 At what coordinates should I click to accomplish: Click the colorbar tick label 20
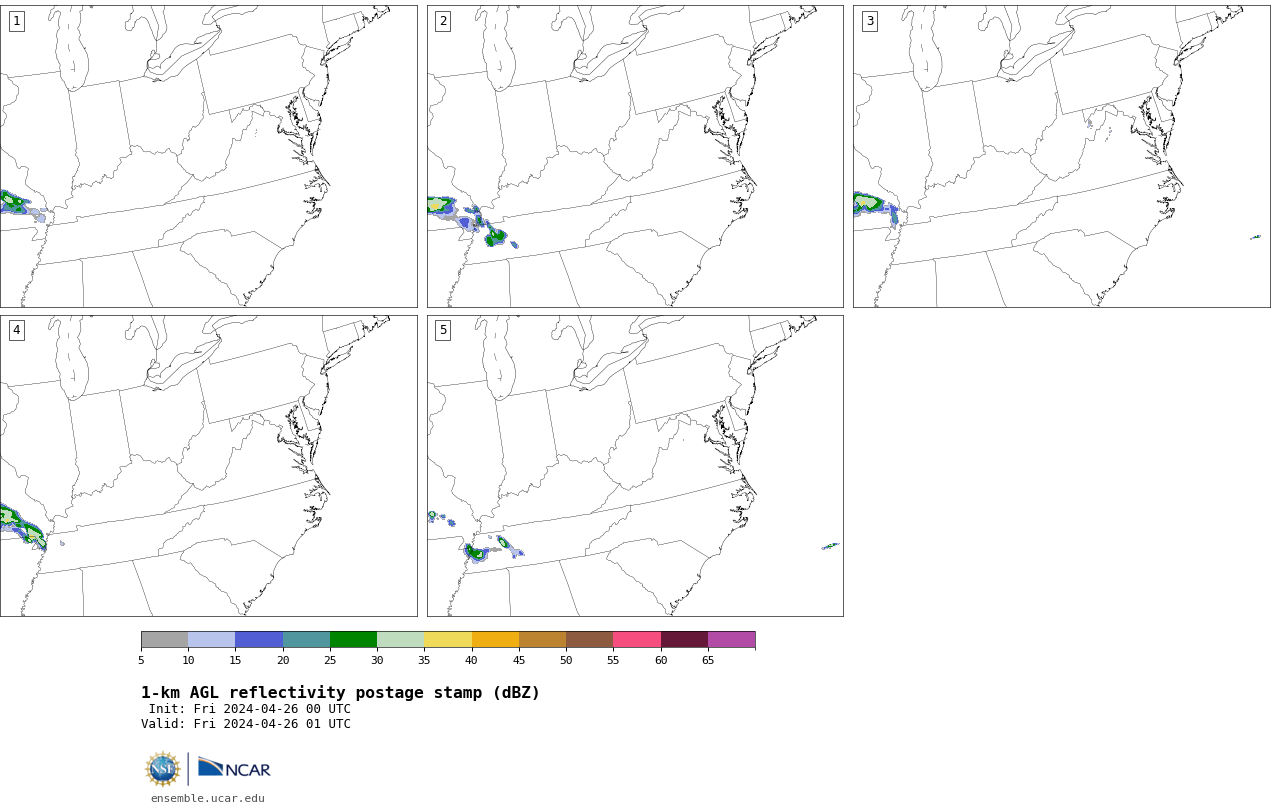(283, 660)
